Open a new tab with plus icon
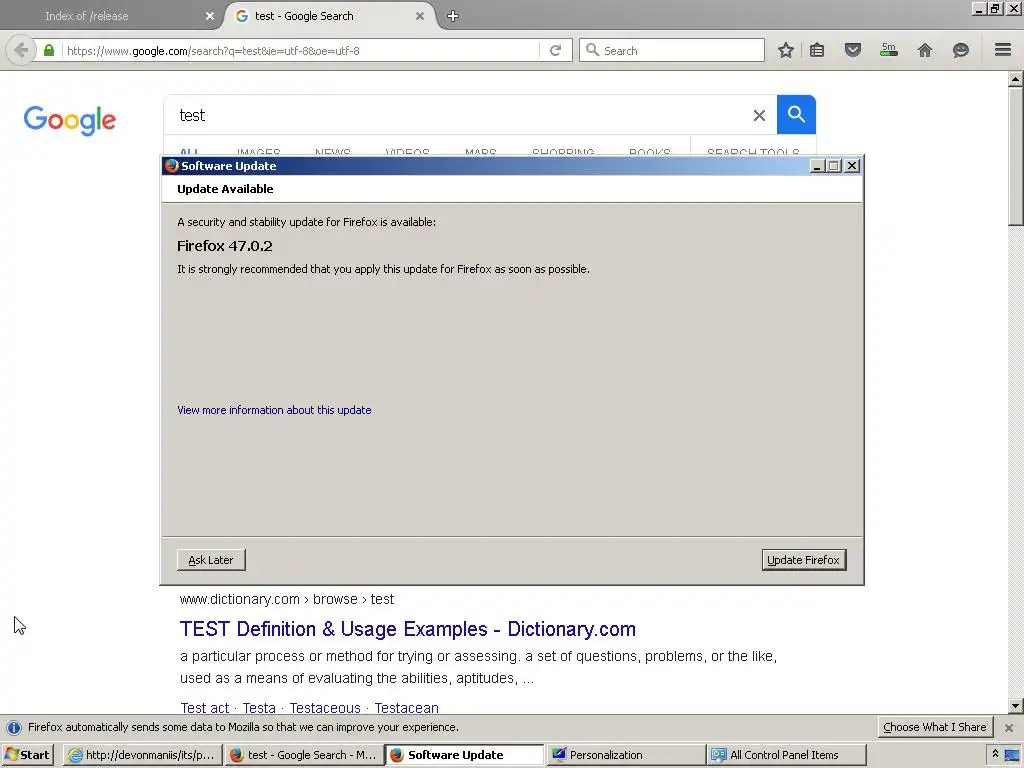This screenshot has height=768, width=1024. pos(453,16)
